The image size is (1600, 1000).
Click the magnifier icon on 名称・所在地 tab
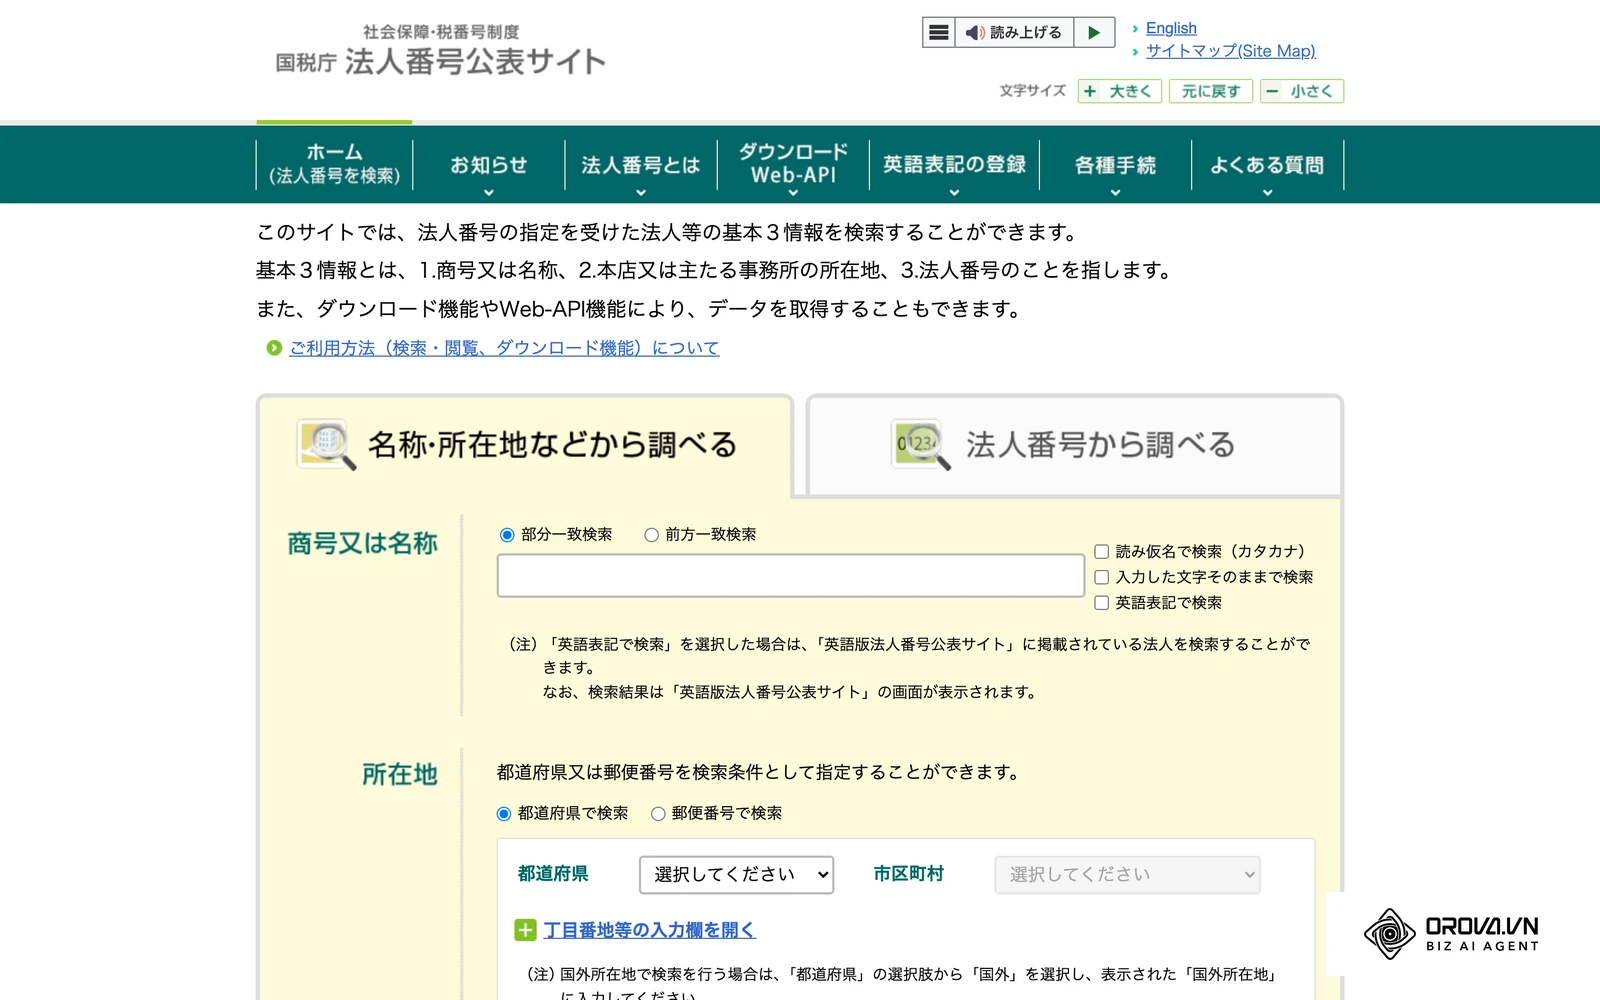pyautogui.click(x=326, y=444)
